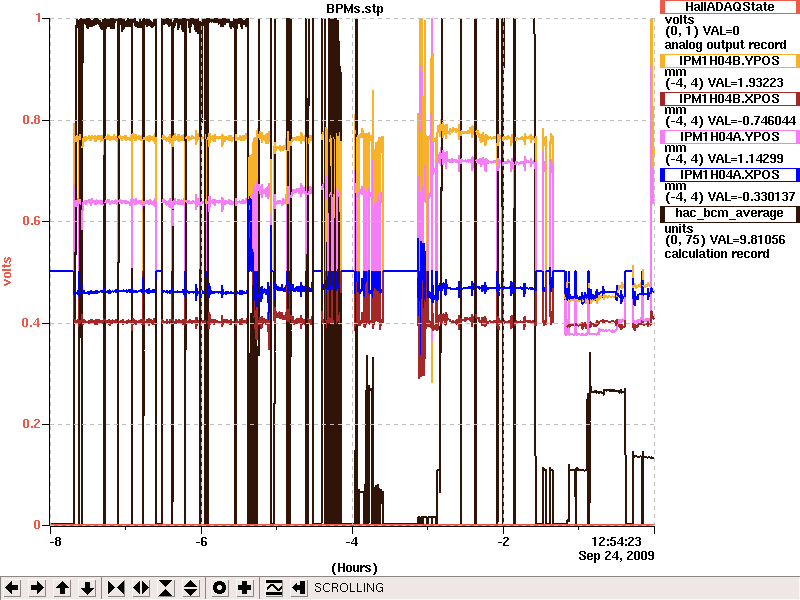Click the pan right arrow button
Viewport: 800px width, 600px height.
(37, 588)
